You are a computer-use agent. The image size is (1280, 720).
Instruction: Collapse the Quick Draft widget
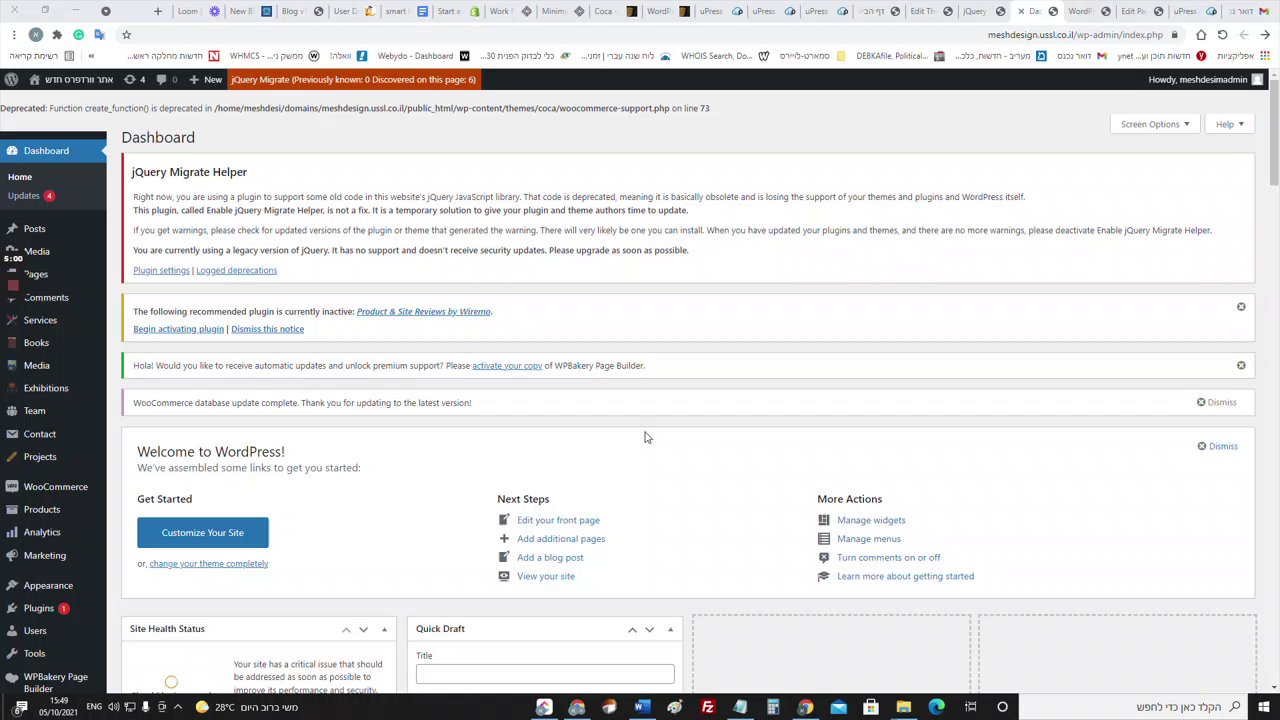(x=670, y=629)
